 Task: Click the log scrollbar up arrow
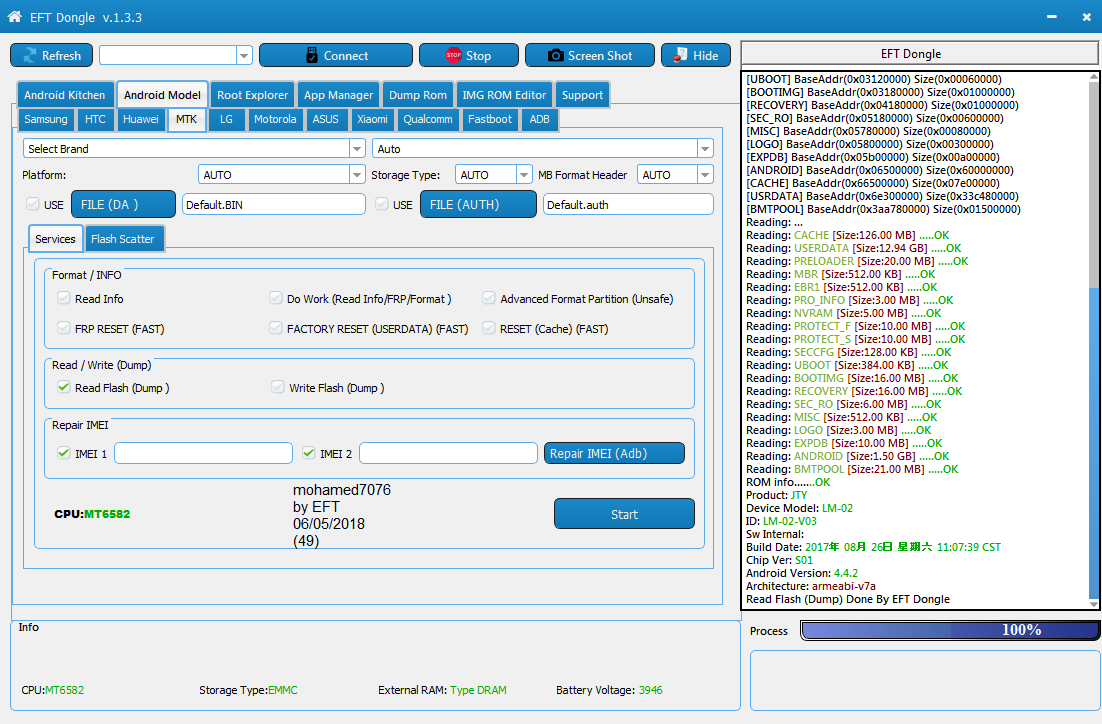point(1094,77)
